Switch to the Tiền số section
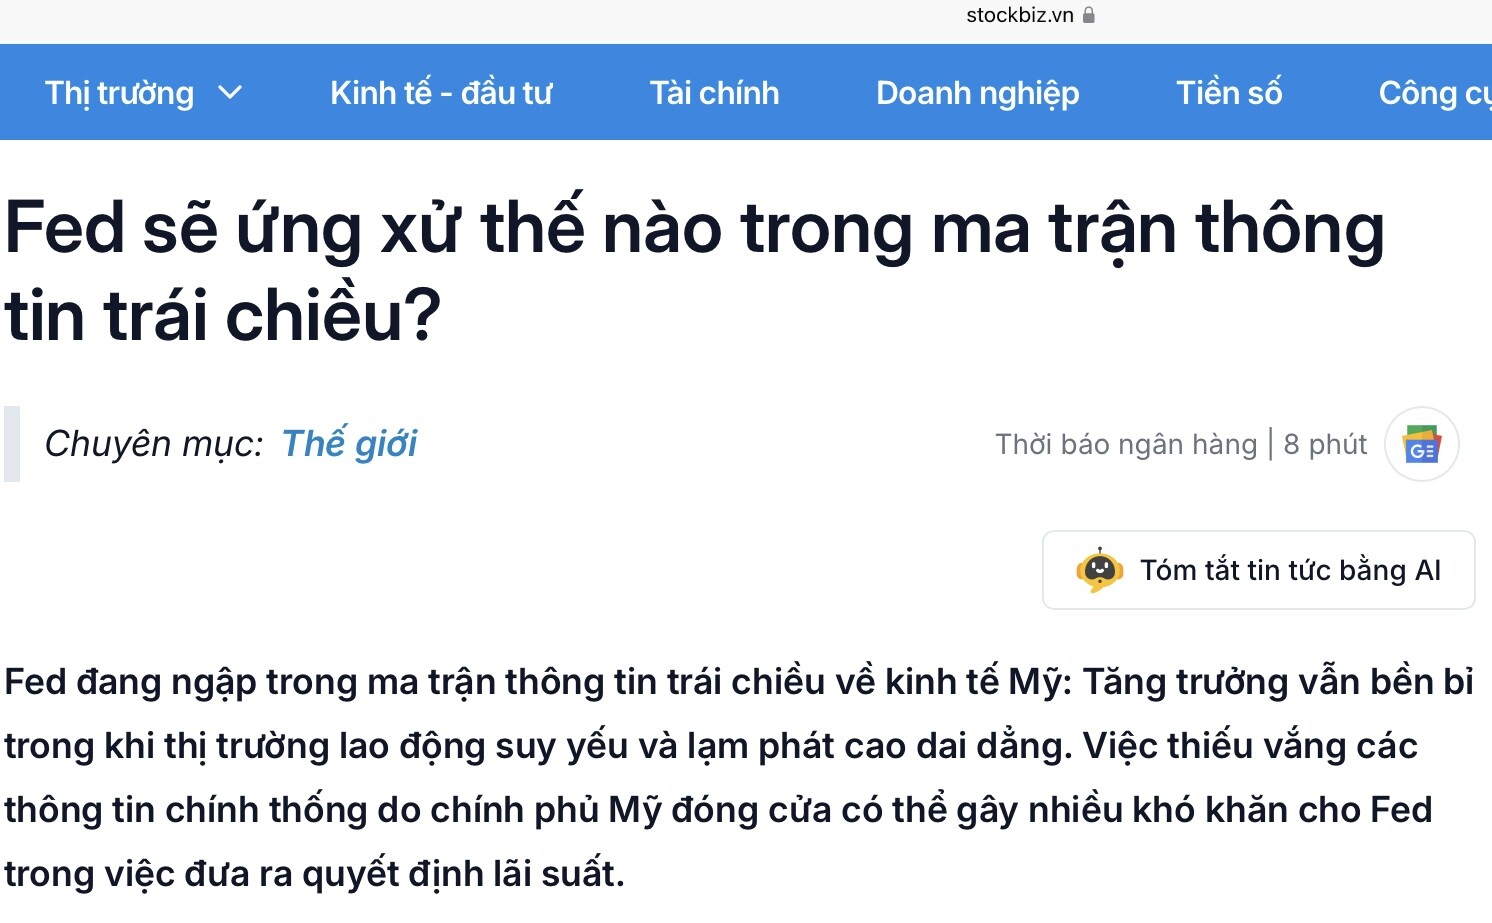The height and width of the screenshot is (923, 1492). click(1229, 93)
